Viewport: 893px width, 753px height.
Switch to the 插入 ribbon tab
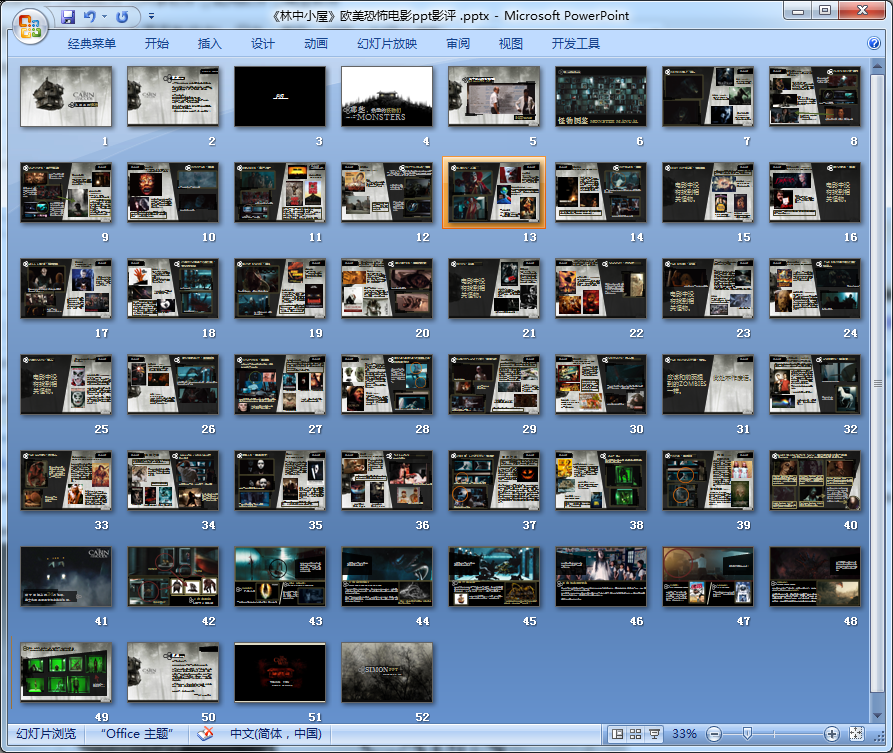point(210,44)
